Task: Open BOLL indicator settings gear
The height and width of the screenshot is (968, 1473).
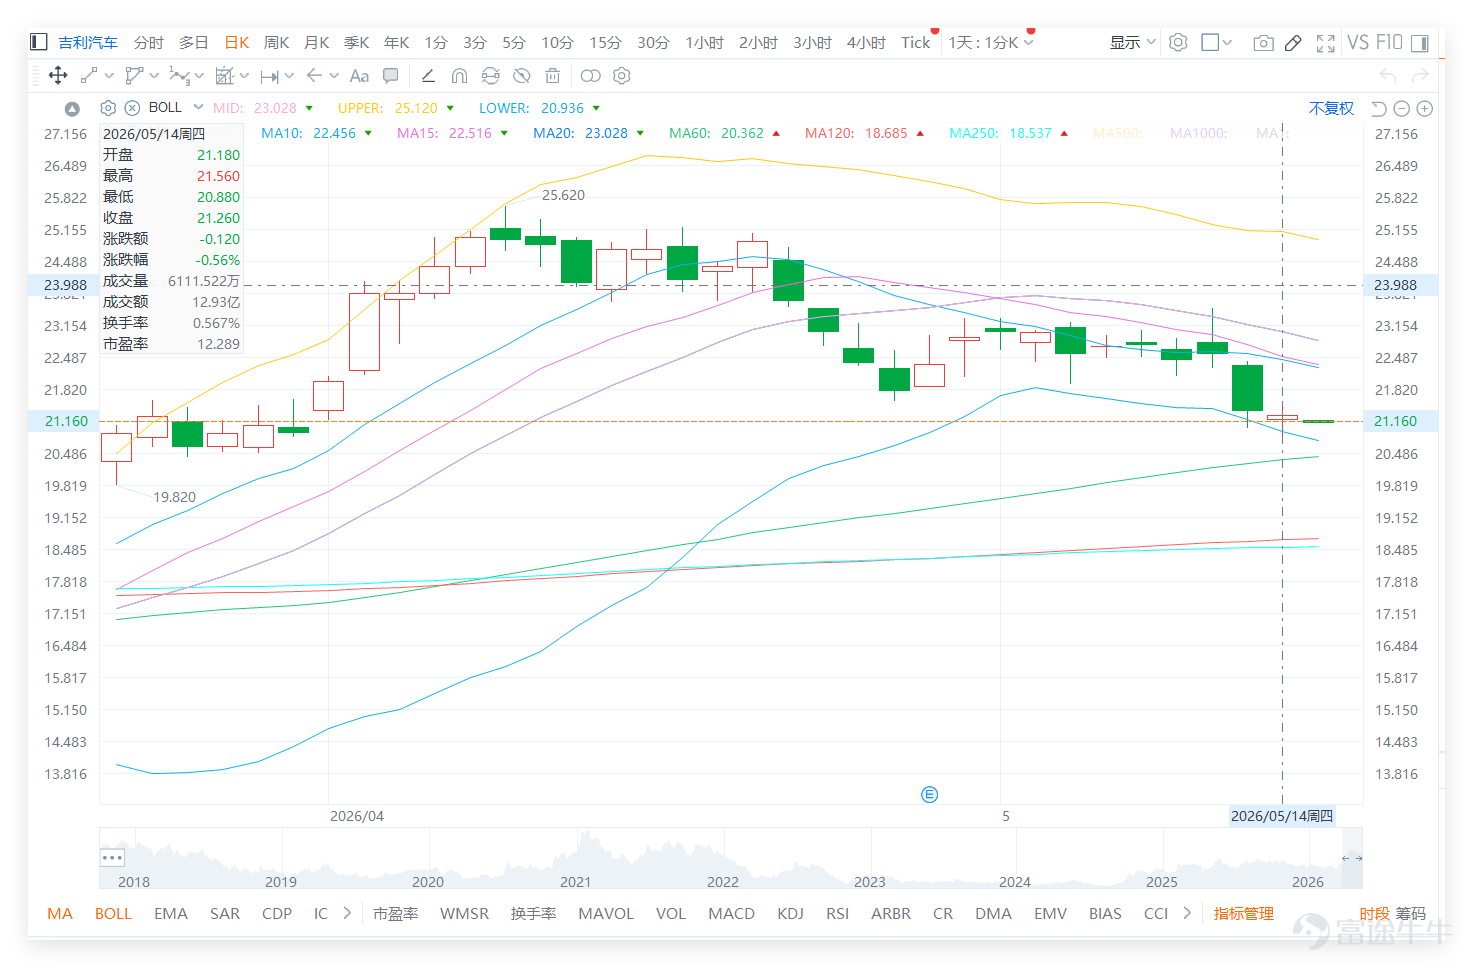Action: coord(108,108)
